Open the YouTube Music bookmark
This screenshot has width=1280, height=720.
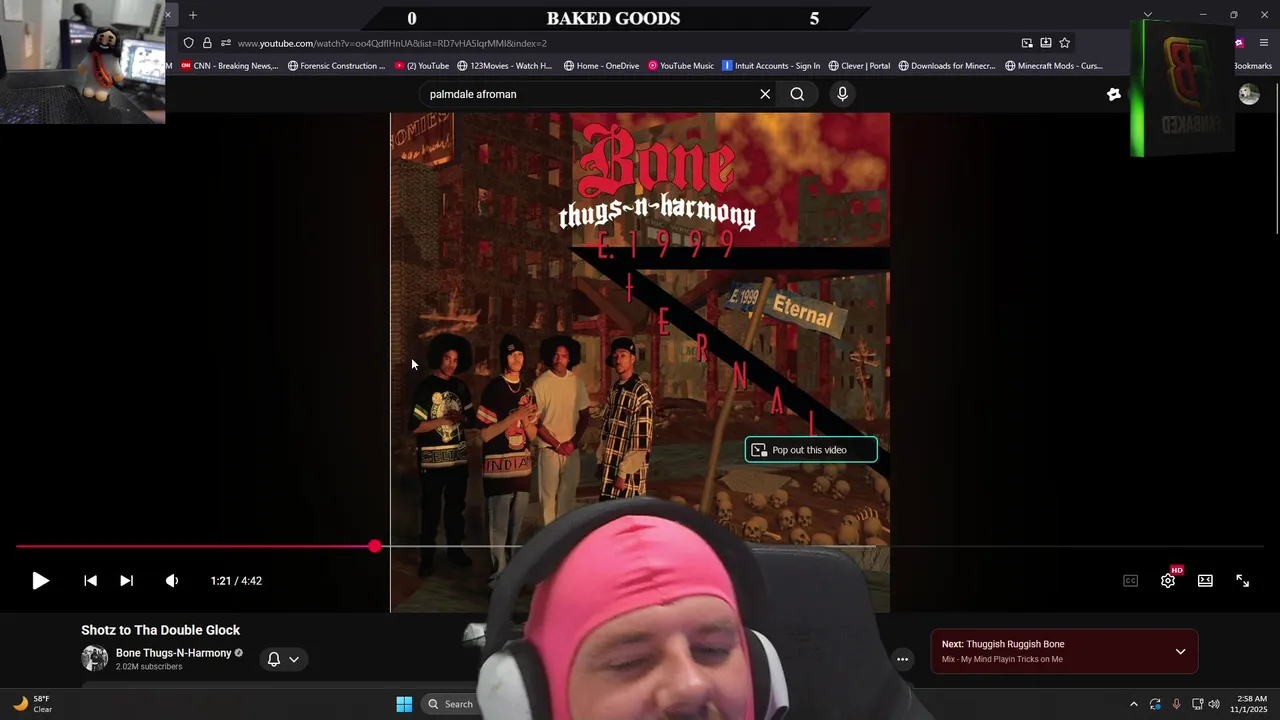click(681, 66)
